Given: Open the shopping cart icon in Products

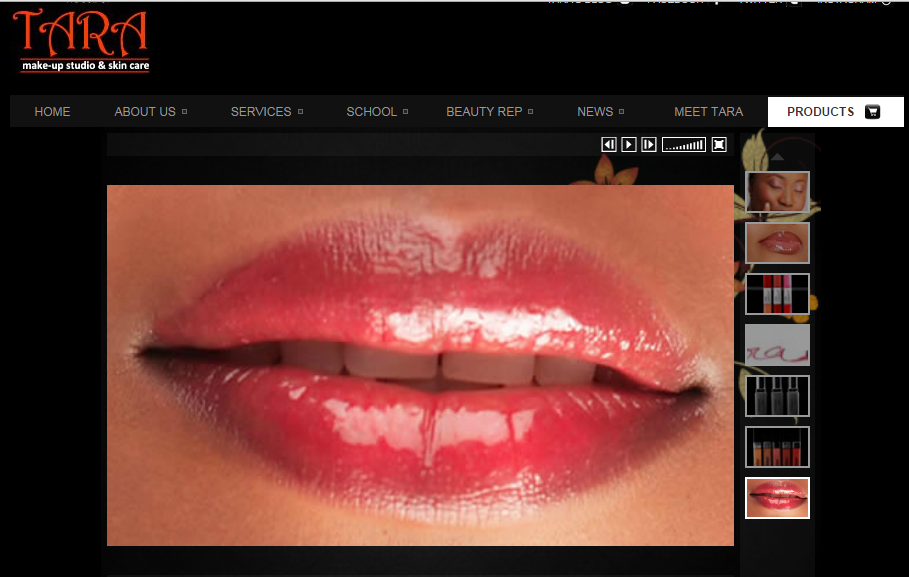Looking at the screenshot, I should click(x=872, y=112).
